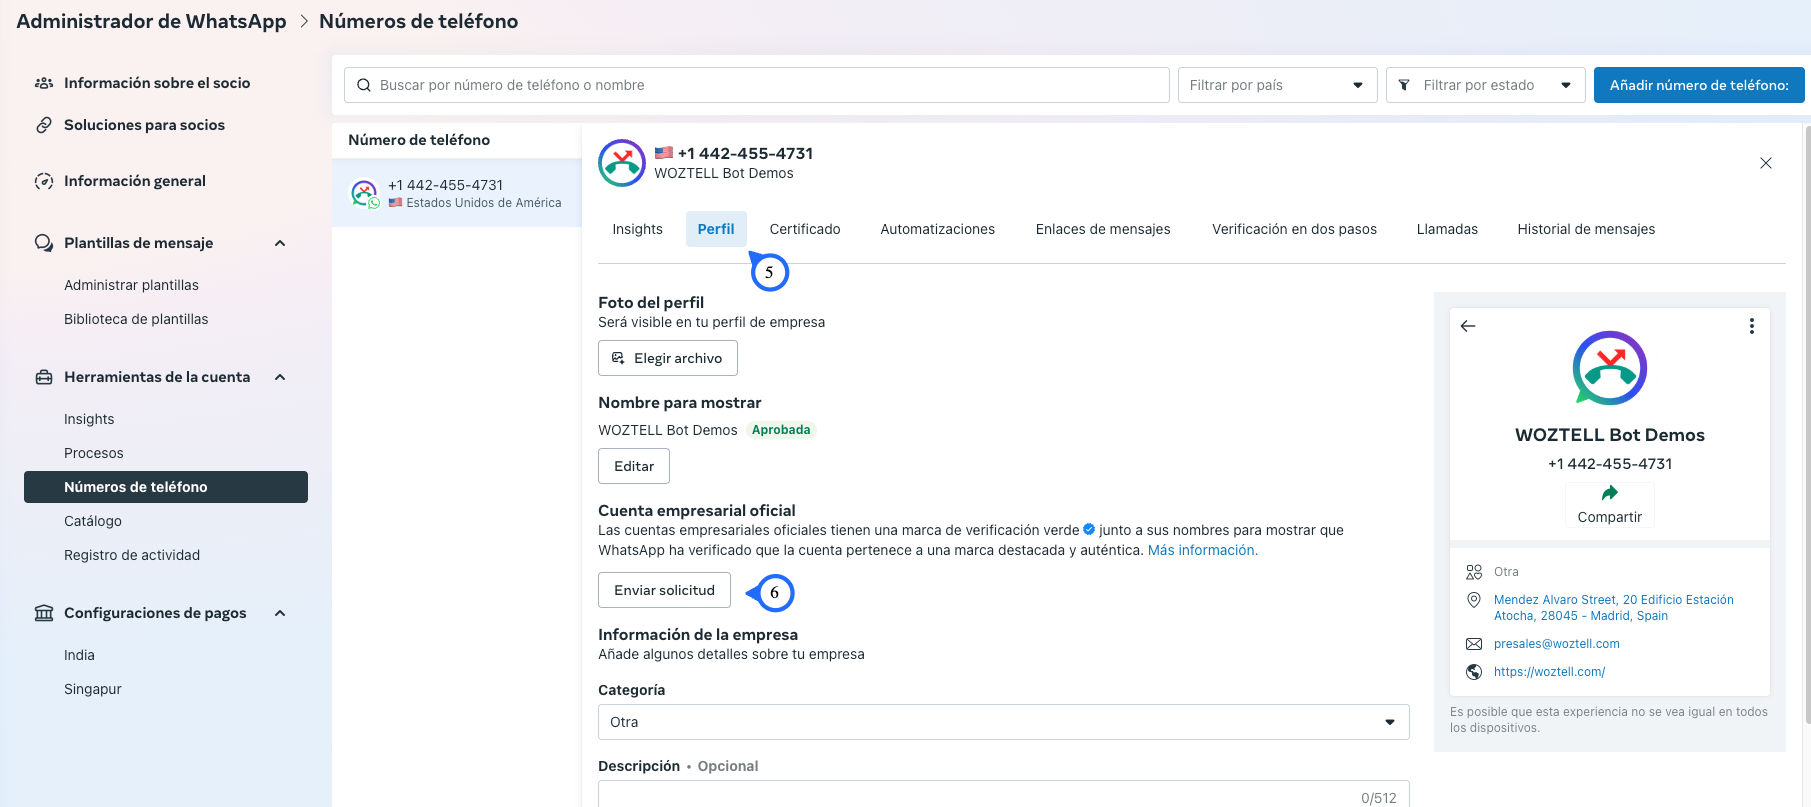Click the search magnifier icon
The width and height of the screenshot is (1811, 807).
[364, 85]
